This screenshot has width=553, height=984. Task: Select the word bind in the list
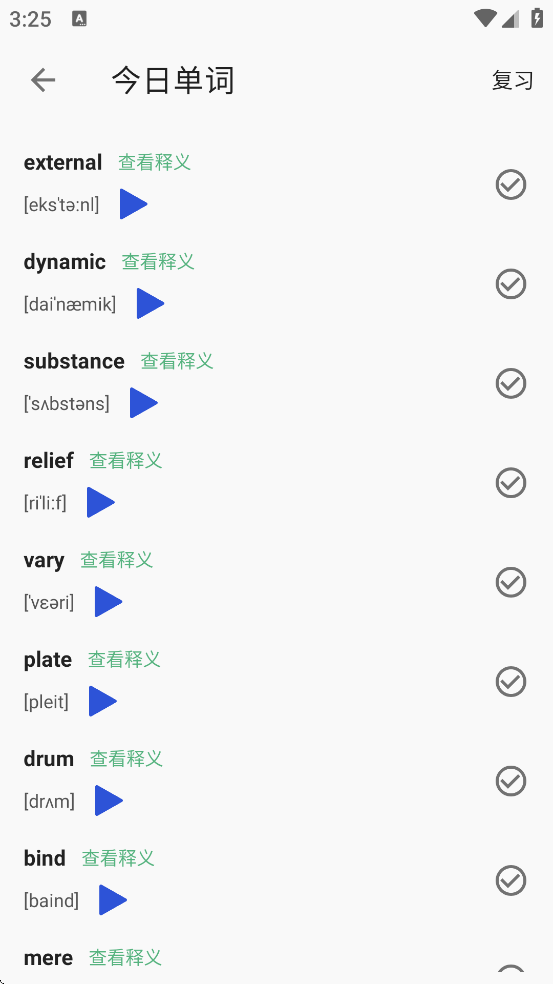45,858
